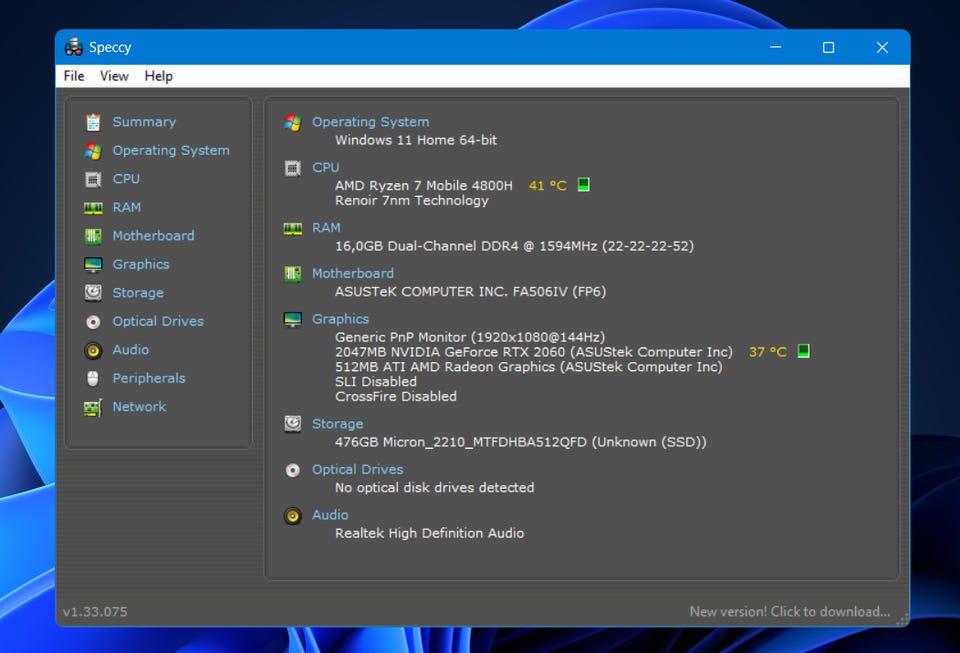This screenshot has height=653, width=960.
Task: Click the Summary clipboard icon in sidebar
Action: [x=93, y=122]
